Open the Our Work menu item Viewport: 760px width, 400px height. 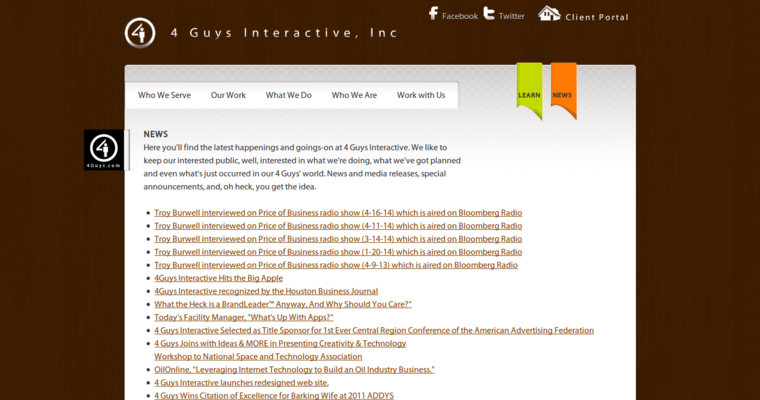click(x=228, y=95)
